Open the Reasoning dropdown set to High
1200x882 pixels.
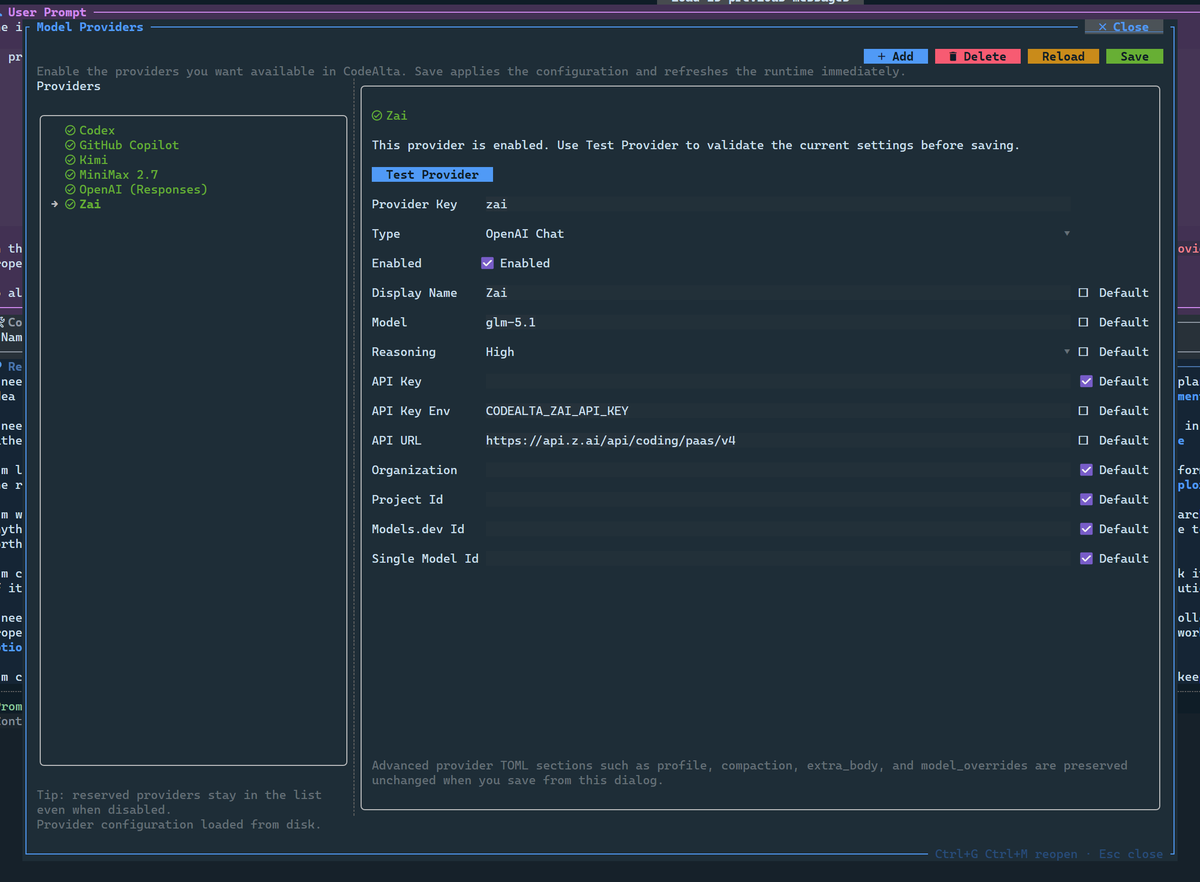[x=777, y=352]
